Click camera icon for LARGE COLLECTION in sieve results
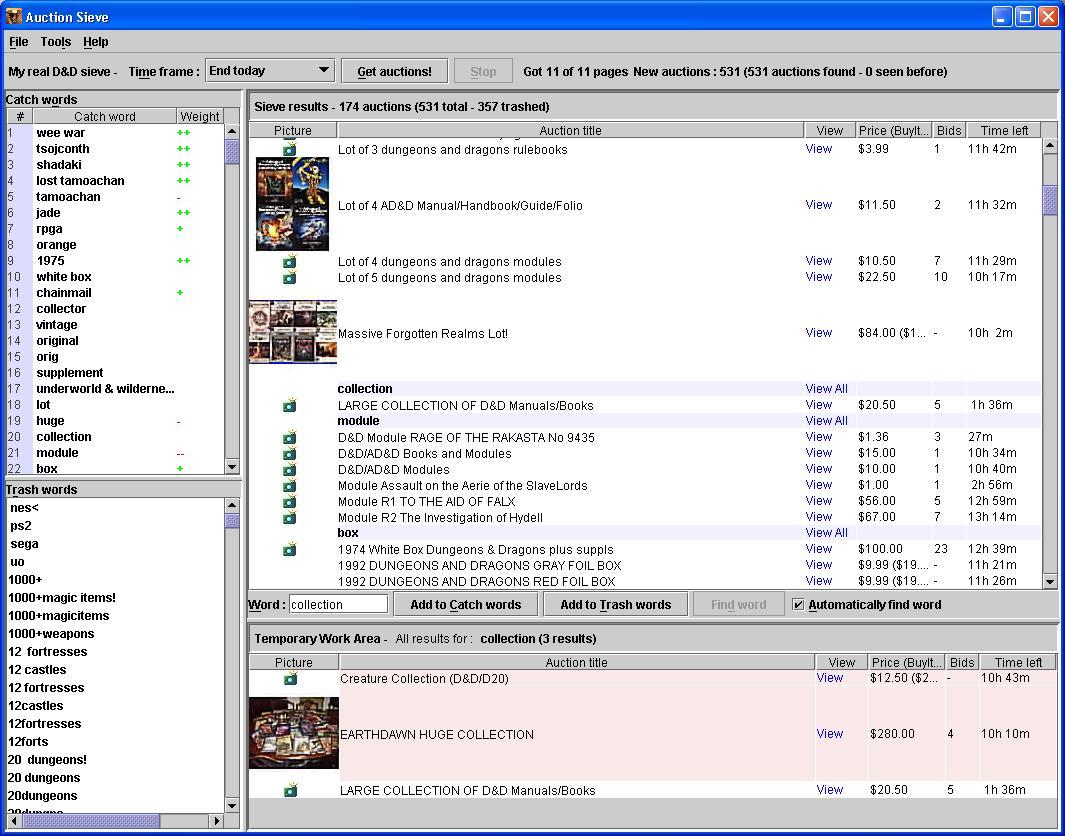This screenshot has width=1065, height=836. tap(289, 405)
